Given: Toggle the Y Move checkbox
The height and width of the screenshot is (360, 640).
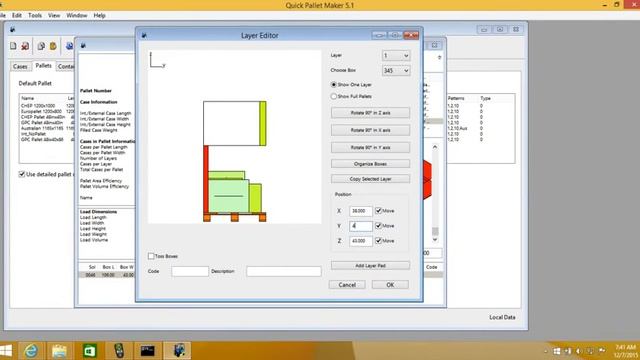Looking at the screenshot, I should 378,225.
